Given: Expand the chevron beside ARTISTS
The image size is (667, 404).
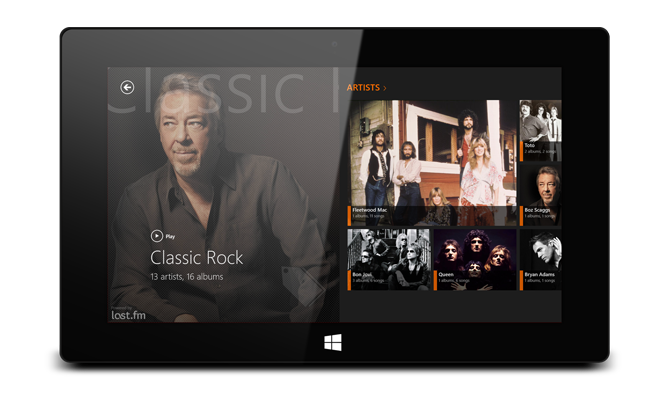Looking at the screenshot, I should click(385, 88).
